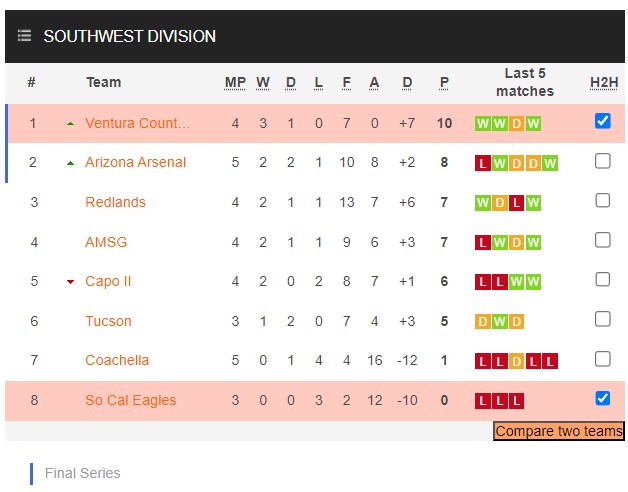Click Arizona Arsenal's green up arrow
This screenshot has width=628, height=492.
pyautogui.click(x=70, y=163)
